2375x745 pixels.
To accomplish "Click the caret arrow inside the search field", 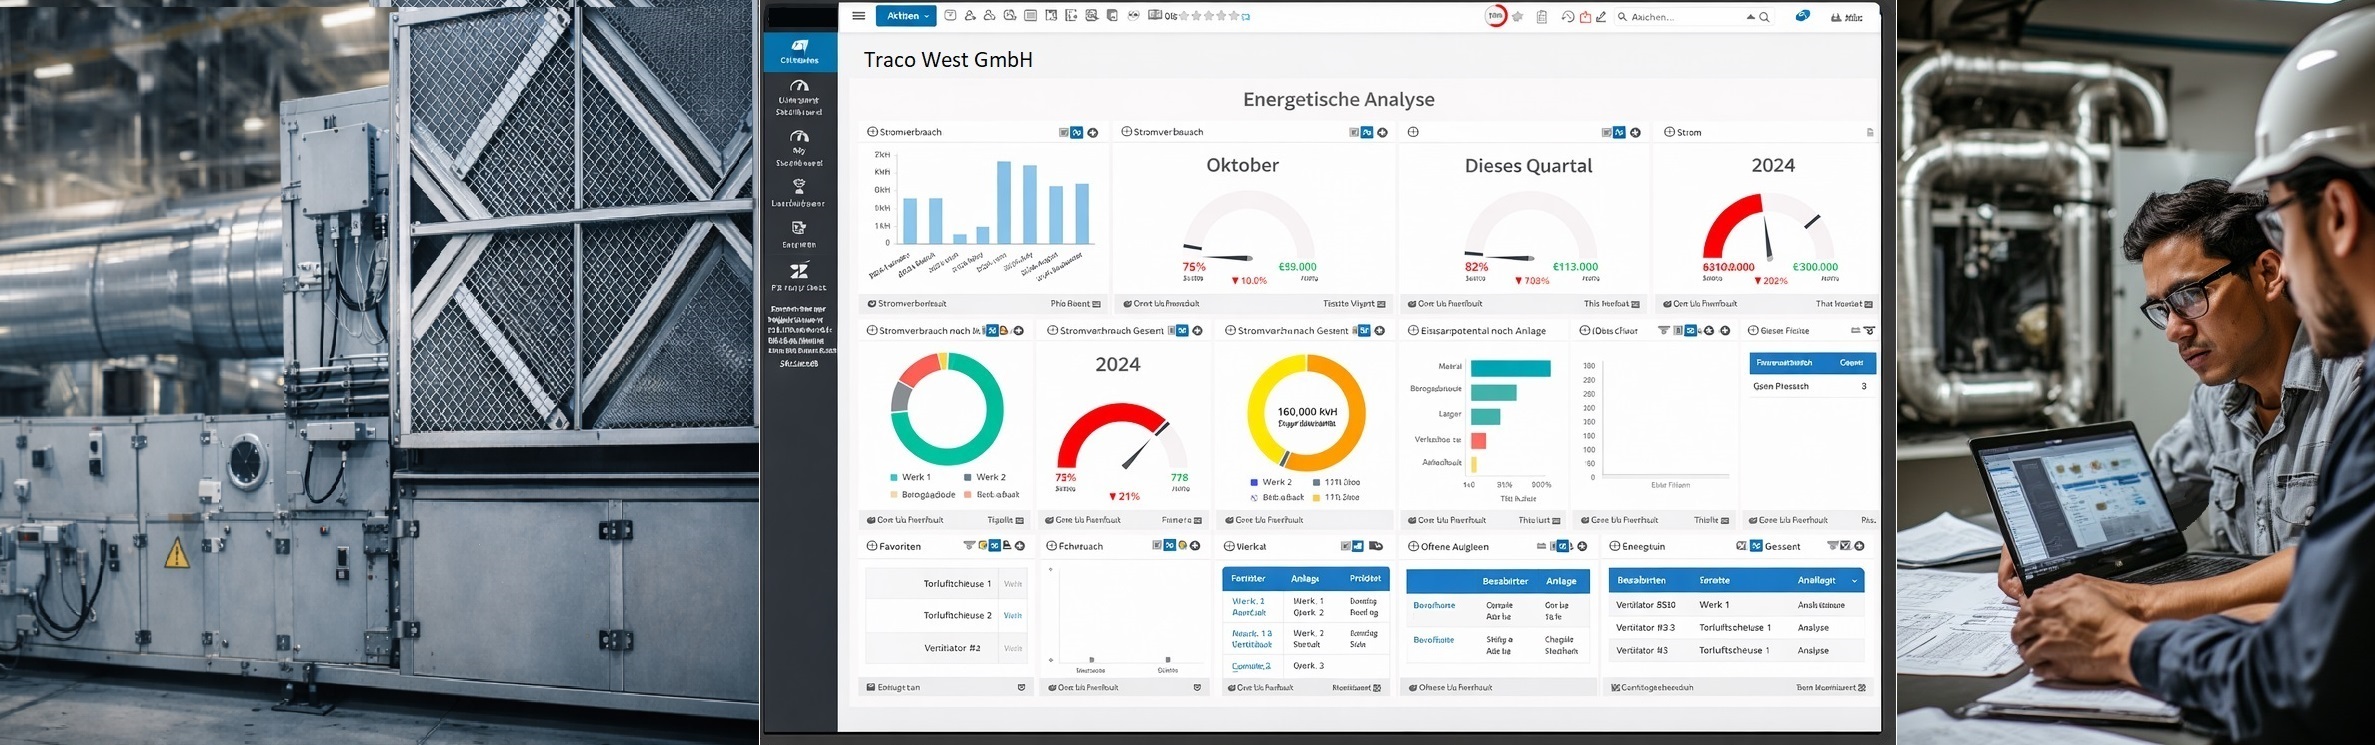I will click(1750, 17).
